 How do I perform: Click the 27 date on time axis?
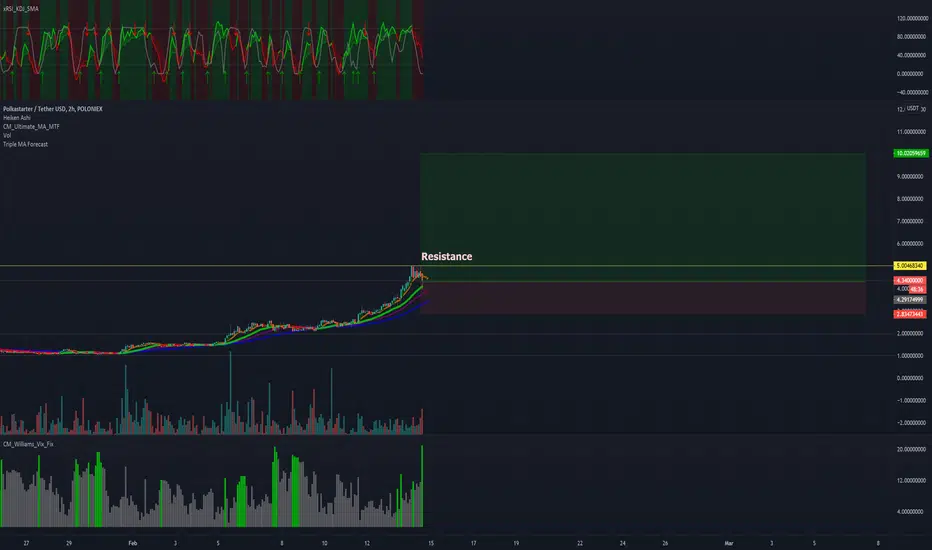(x=26, y=543)
